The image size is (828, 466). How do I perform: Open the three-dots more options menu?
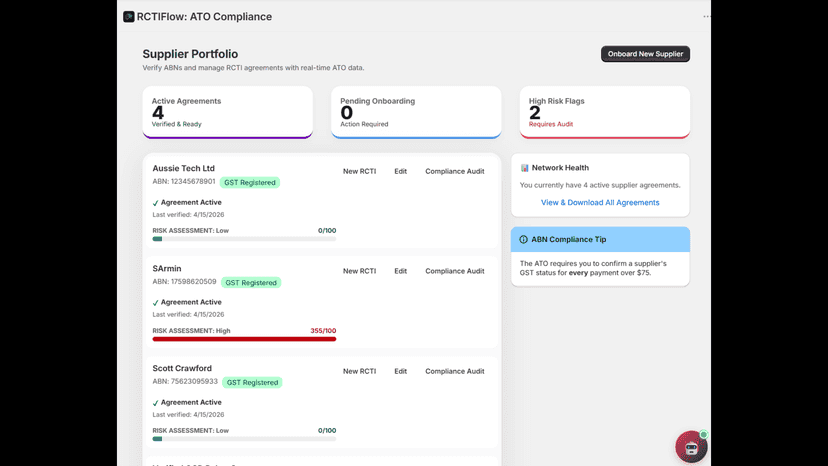(x=707, y=16)
